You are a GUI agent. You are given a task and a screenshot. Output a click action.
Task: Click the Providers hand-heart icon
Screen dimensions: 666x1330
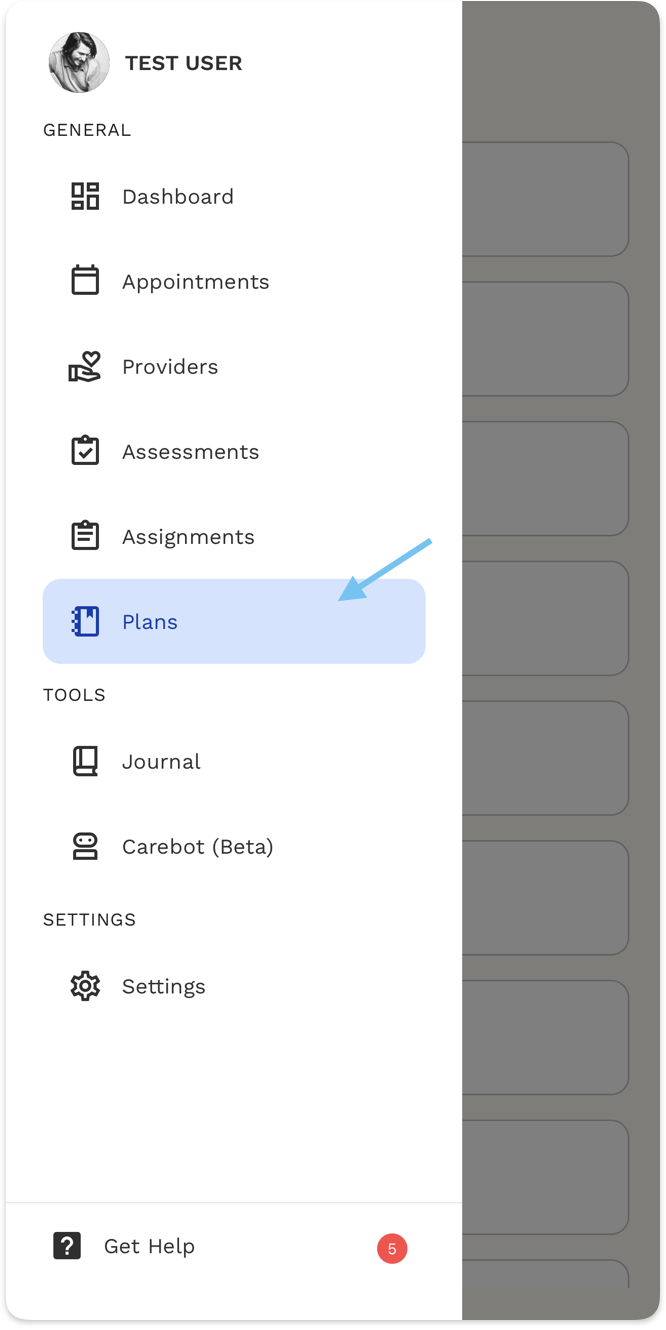coord(85,367)
